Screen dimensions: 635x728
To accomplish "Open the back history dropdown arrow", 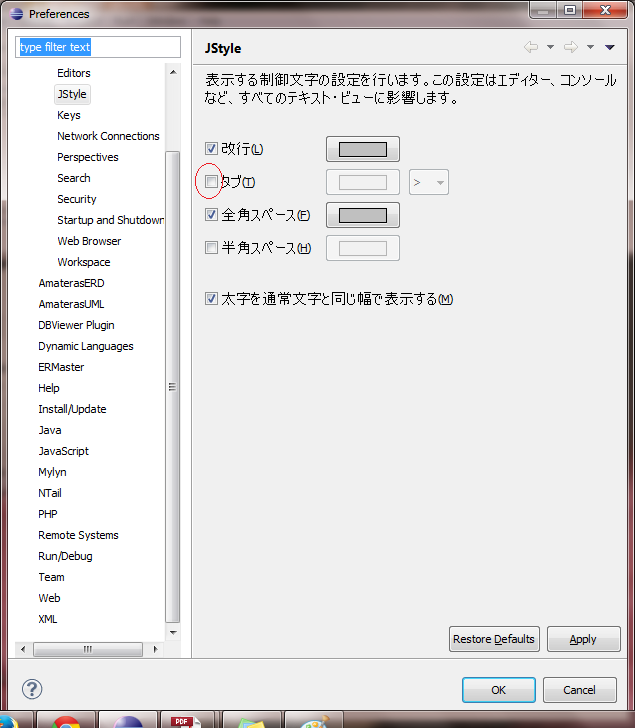I will (x=550, y=47).
